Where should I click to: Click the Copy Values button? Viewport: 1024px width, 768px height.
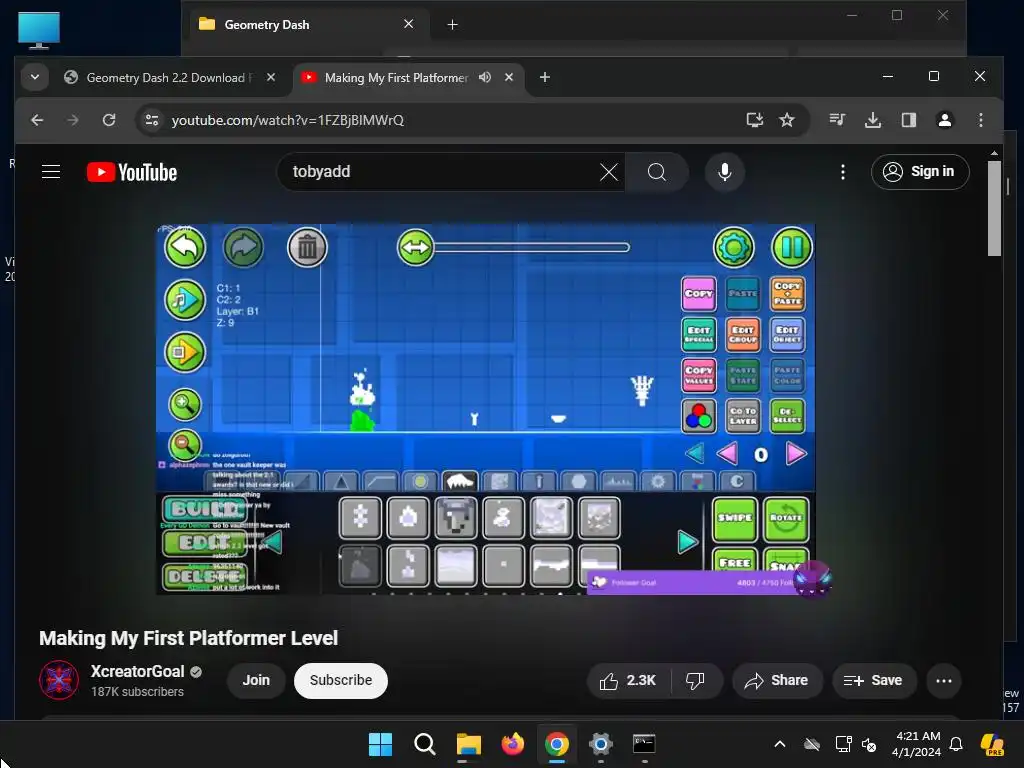(698, 375)
